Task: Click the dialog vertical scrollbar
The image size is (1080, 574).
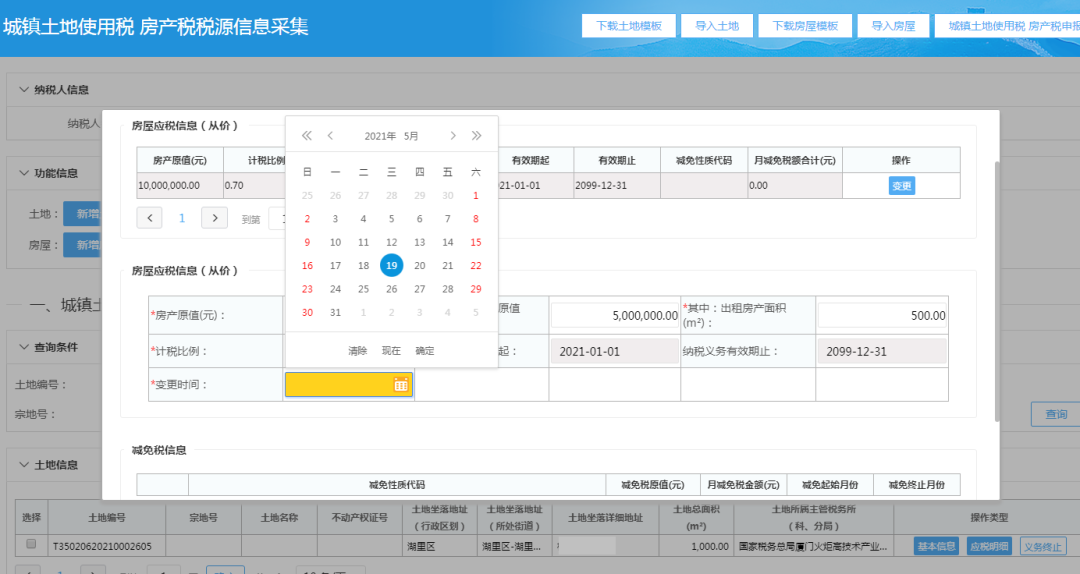Action: (997, 291)
